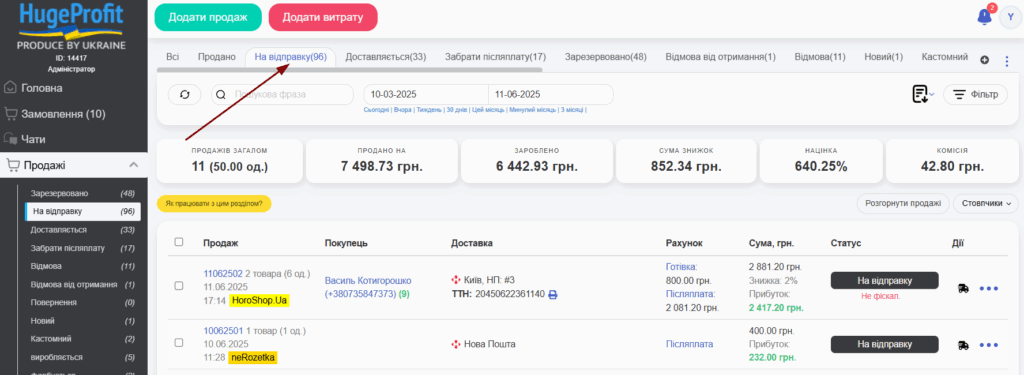Click the horizontal scrollbar under the tabs
This screenshot has width=1024, height=375.
pos(349,69)
